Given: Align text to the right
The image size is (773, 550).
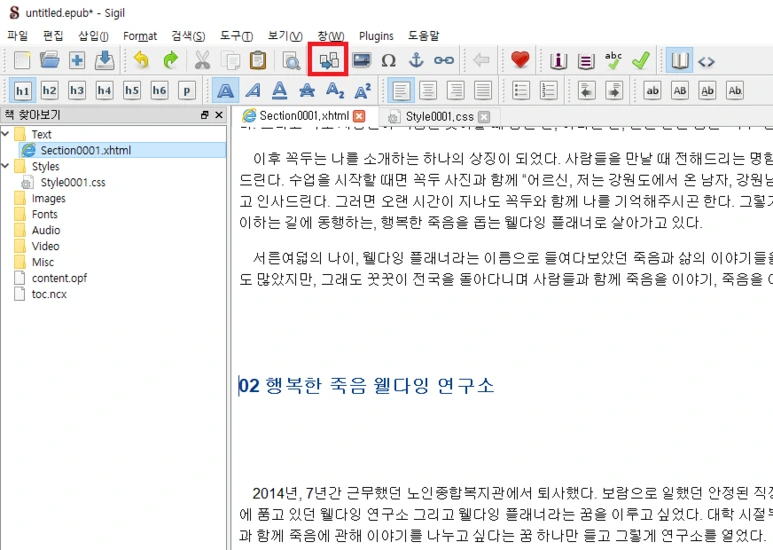Looking at the screenshot, I should tap(456, 90).
